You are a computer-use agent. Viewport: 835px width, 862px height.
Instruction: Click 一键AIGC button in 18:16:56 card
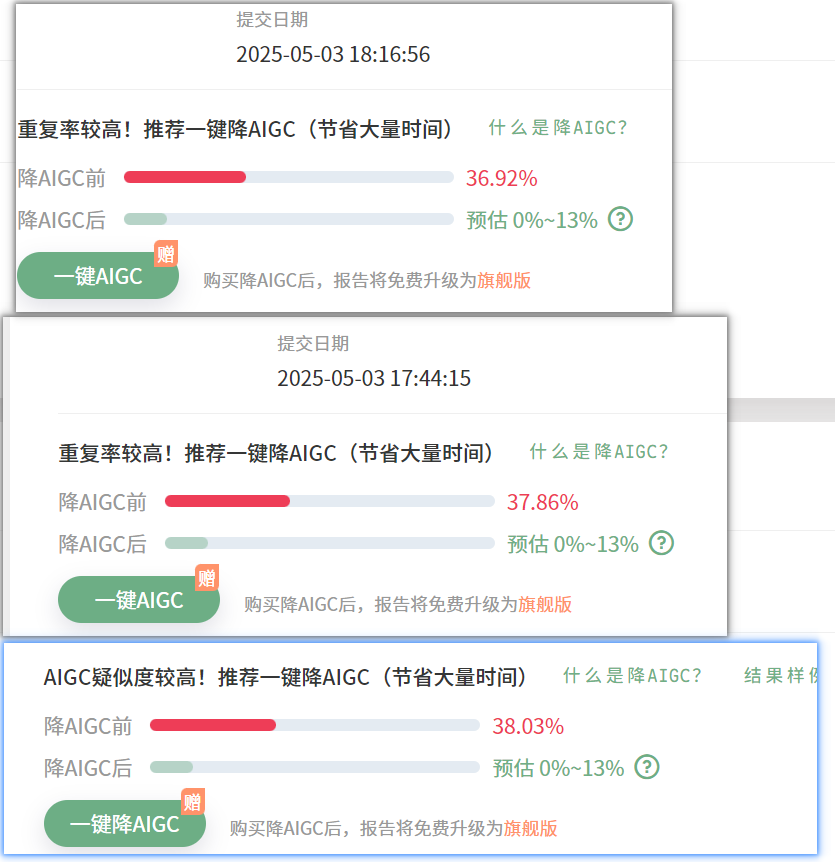coord(98,276)
